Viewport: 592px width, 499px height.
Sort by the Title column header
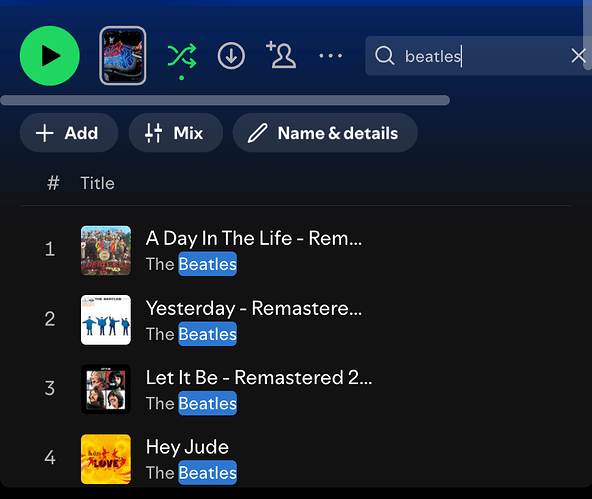97,183
